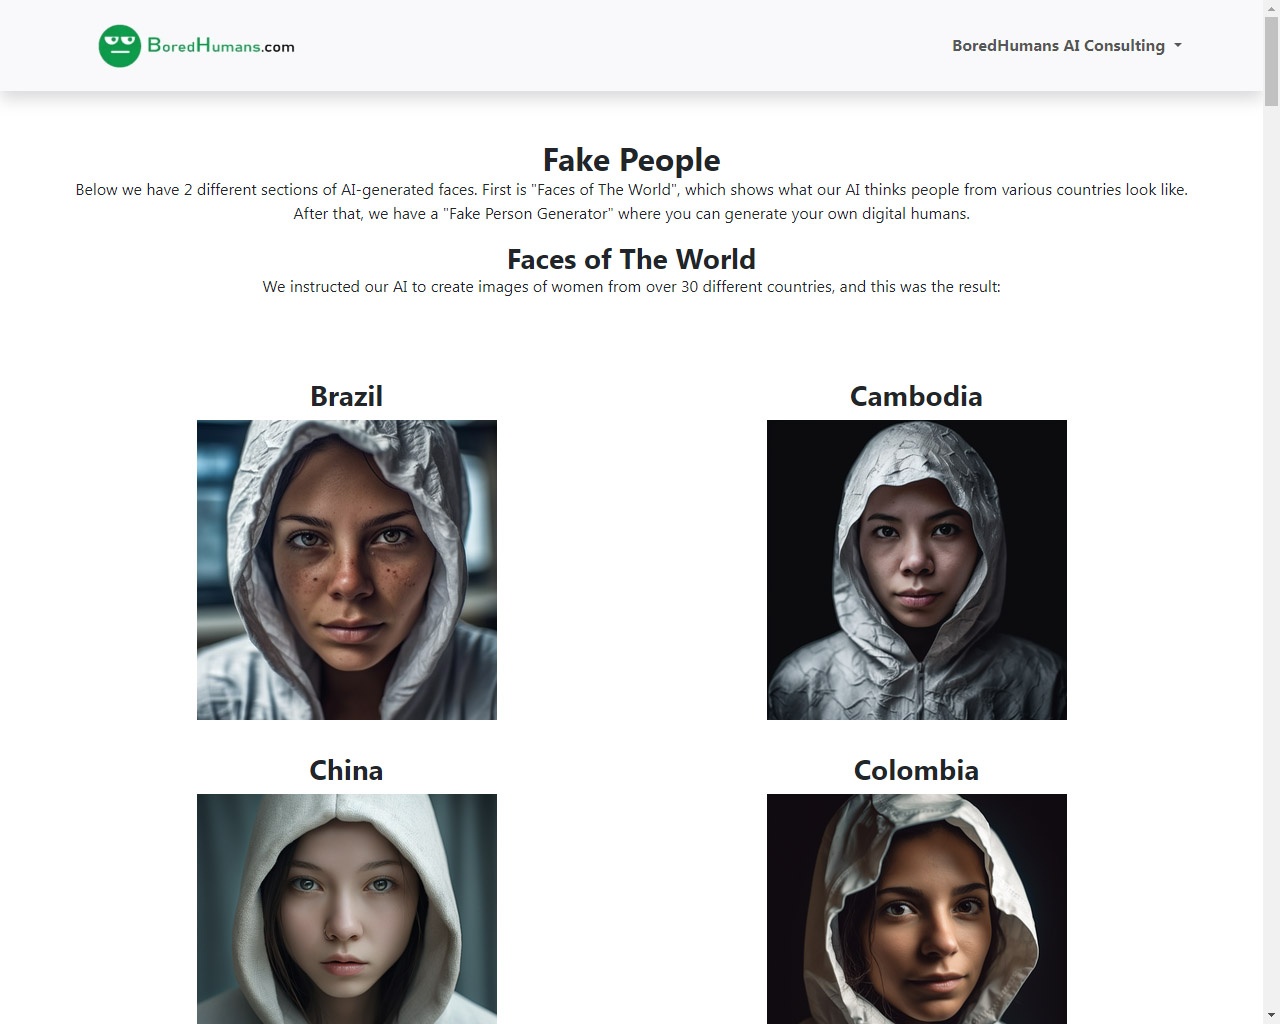The height and width of the screenshot is (1024, 1280).
Task: Click the intro paragraph about AI-generated faces
Action: point(632,202)
